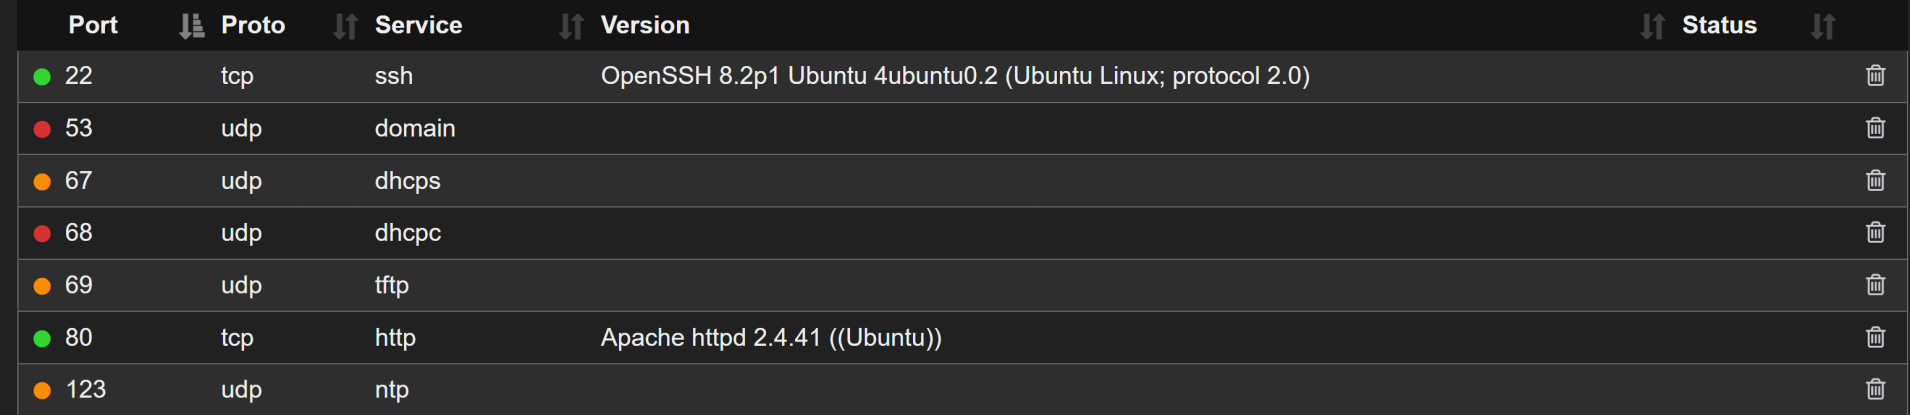Viewport: 1910px width, 415px height.
Task: Sort table by Proto column
Action: (x=345, y=26)
